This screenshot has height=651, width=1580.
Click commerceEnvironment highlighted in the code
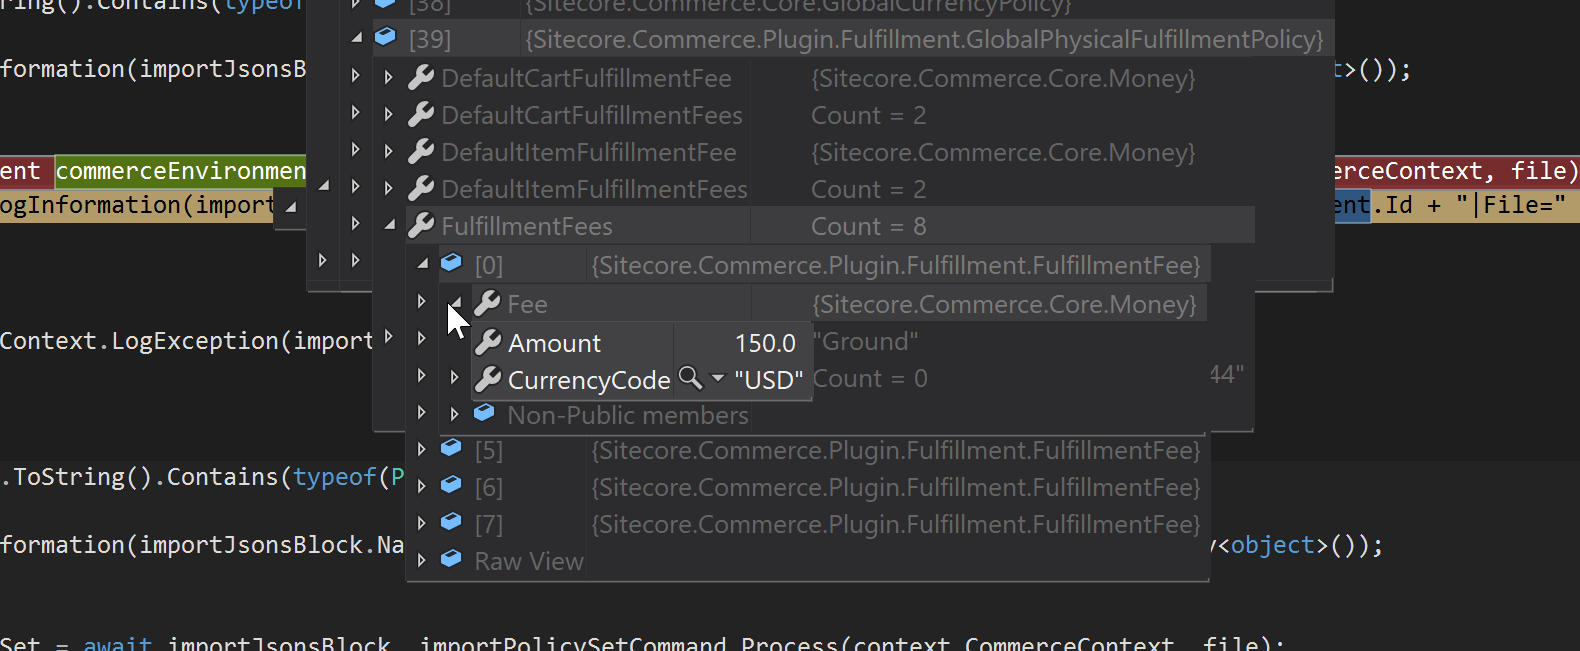[181, 171]
